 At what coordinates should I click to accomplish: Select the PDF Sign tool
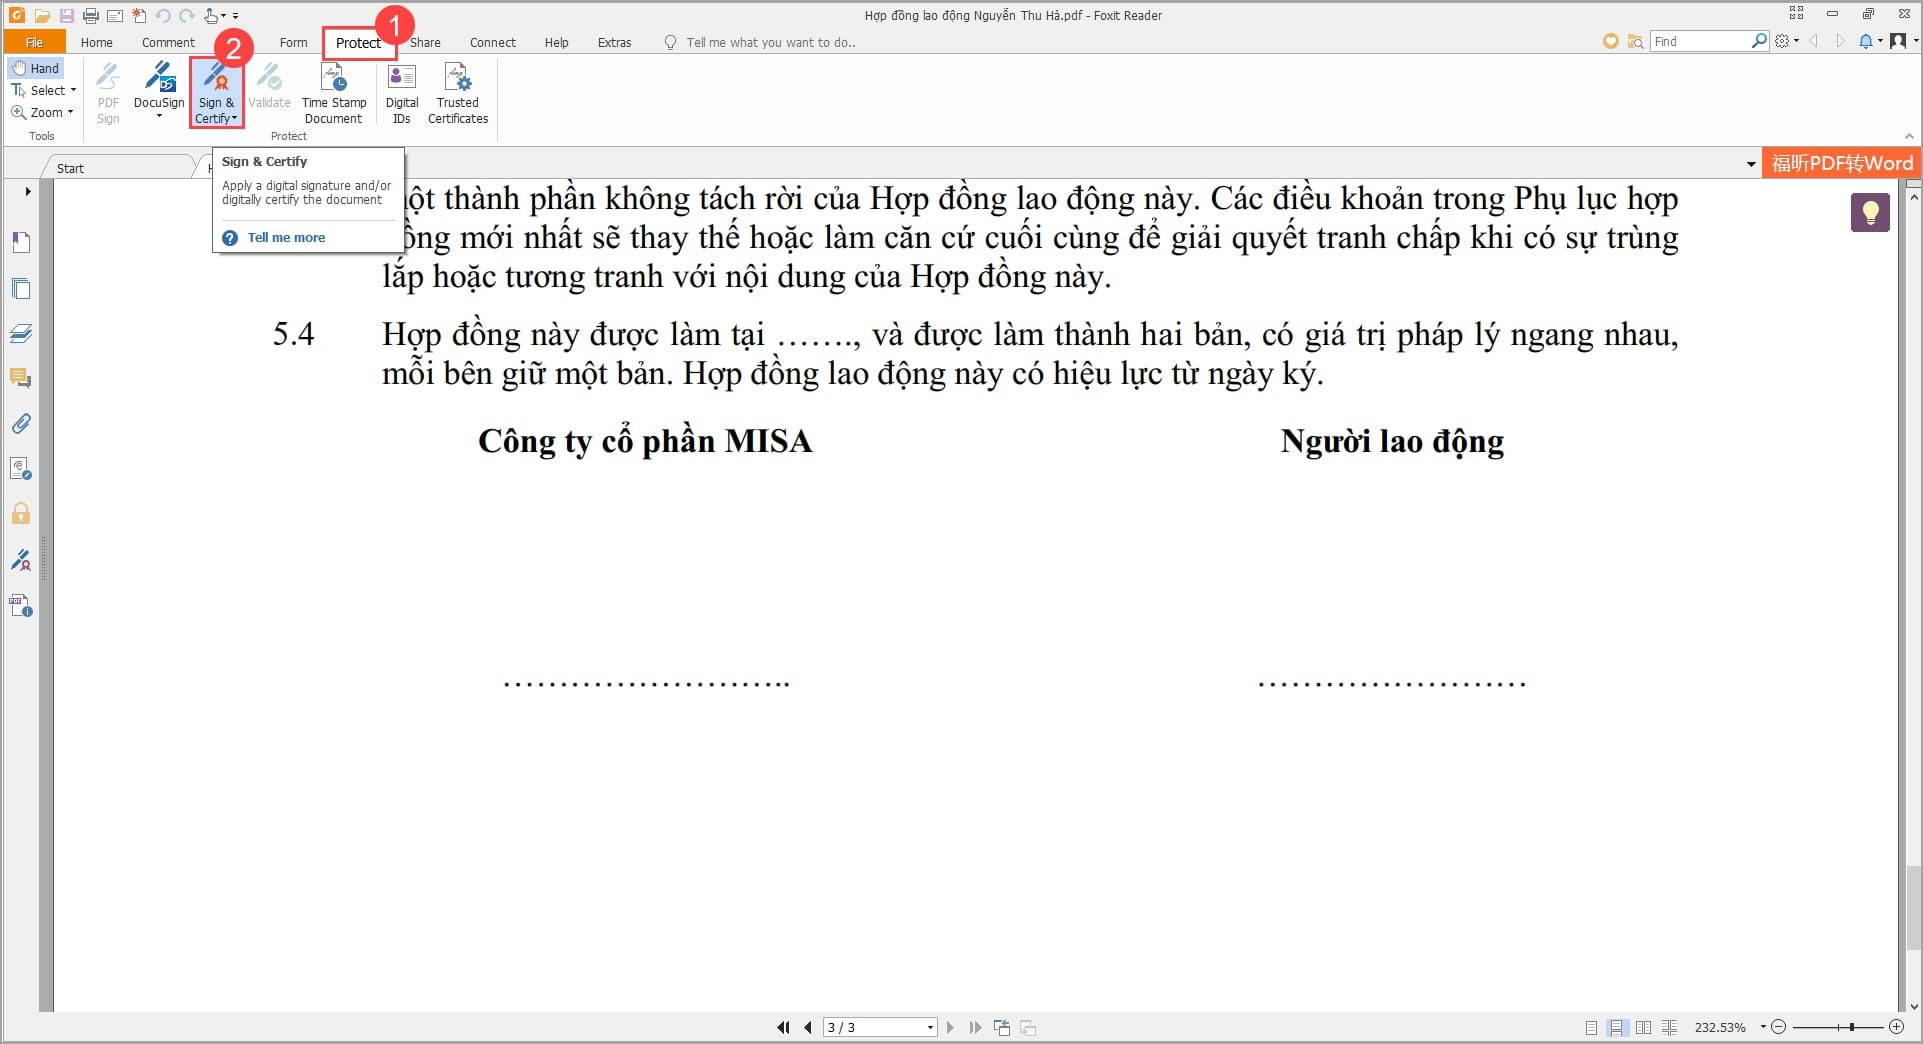[107, 92]
